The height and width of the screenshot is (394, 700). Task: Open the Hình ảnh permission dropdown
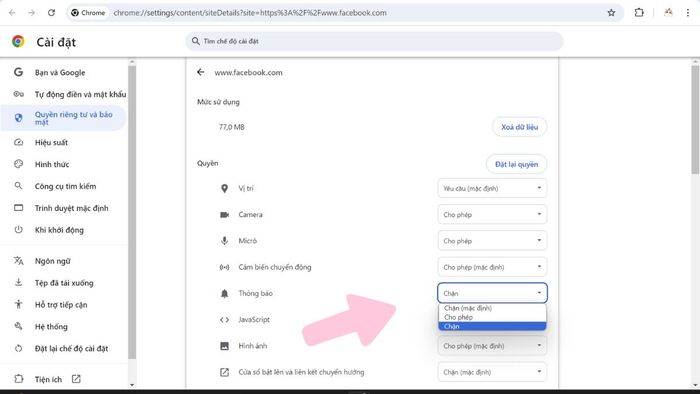(492, 346)
